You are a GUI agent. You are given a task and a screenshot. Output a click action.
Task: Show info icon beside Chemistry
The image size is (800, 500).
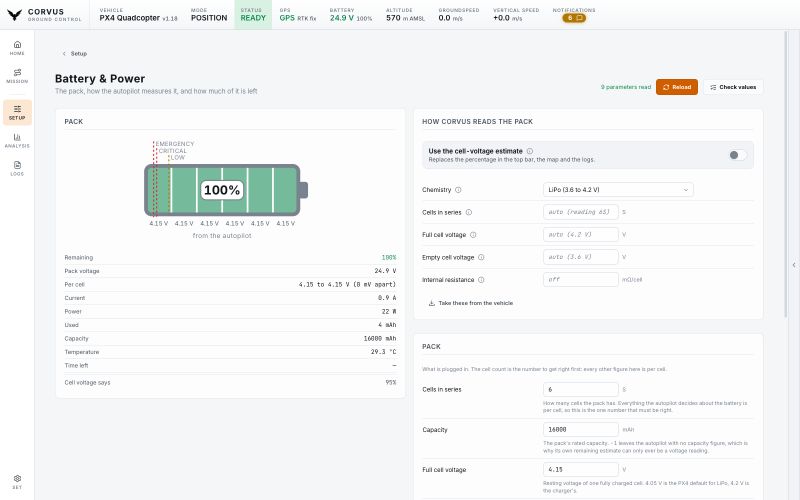[x=458, y=190]
